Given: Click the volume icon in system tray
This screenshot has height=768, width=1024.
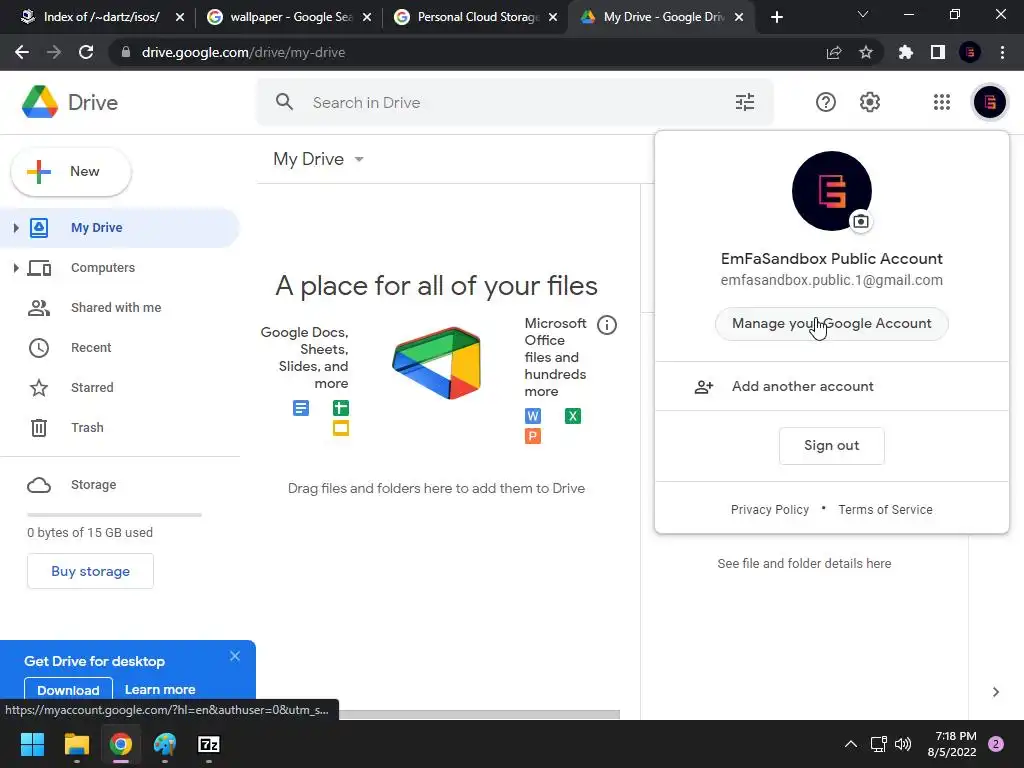Looking at the screenshot, I should click(903, 744).
